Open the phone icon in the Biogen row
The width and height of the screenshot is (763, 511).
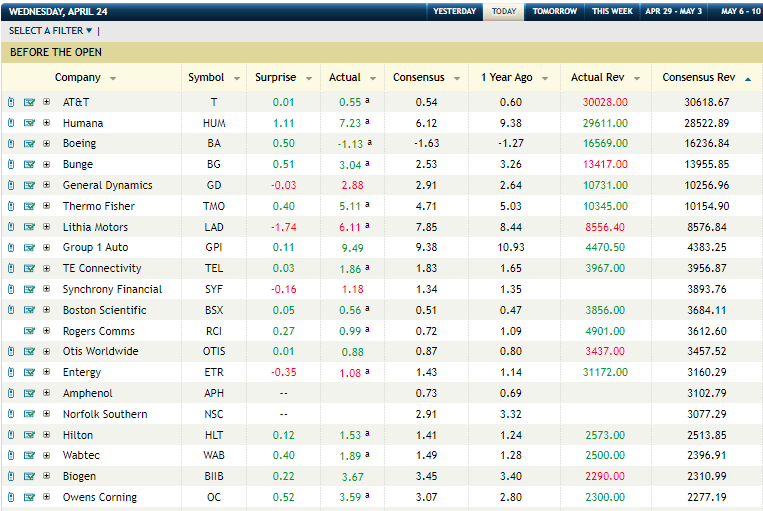(x=11, y=476)
